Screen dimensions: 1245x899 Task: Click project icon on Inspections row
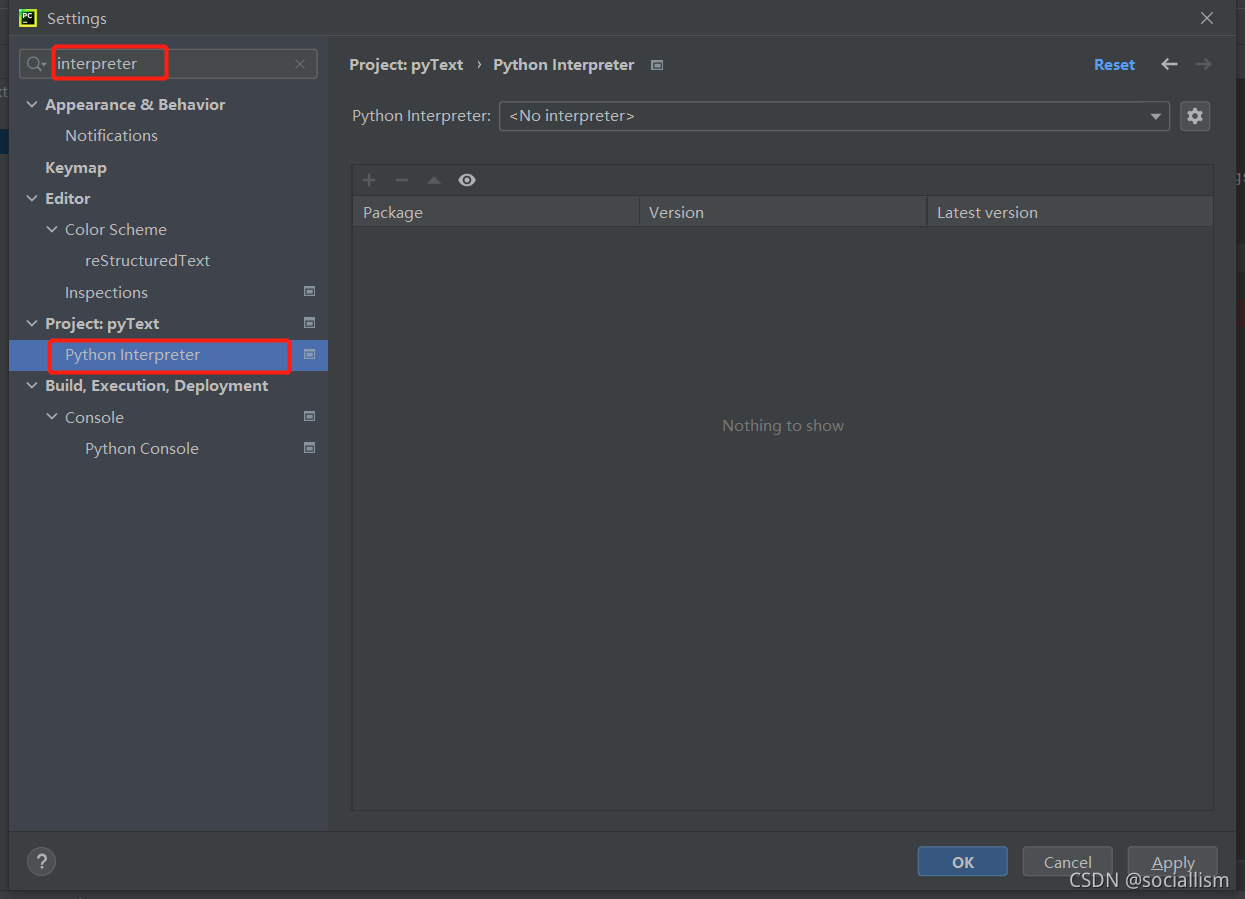coord(309,292)
